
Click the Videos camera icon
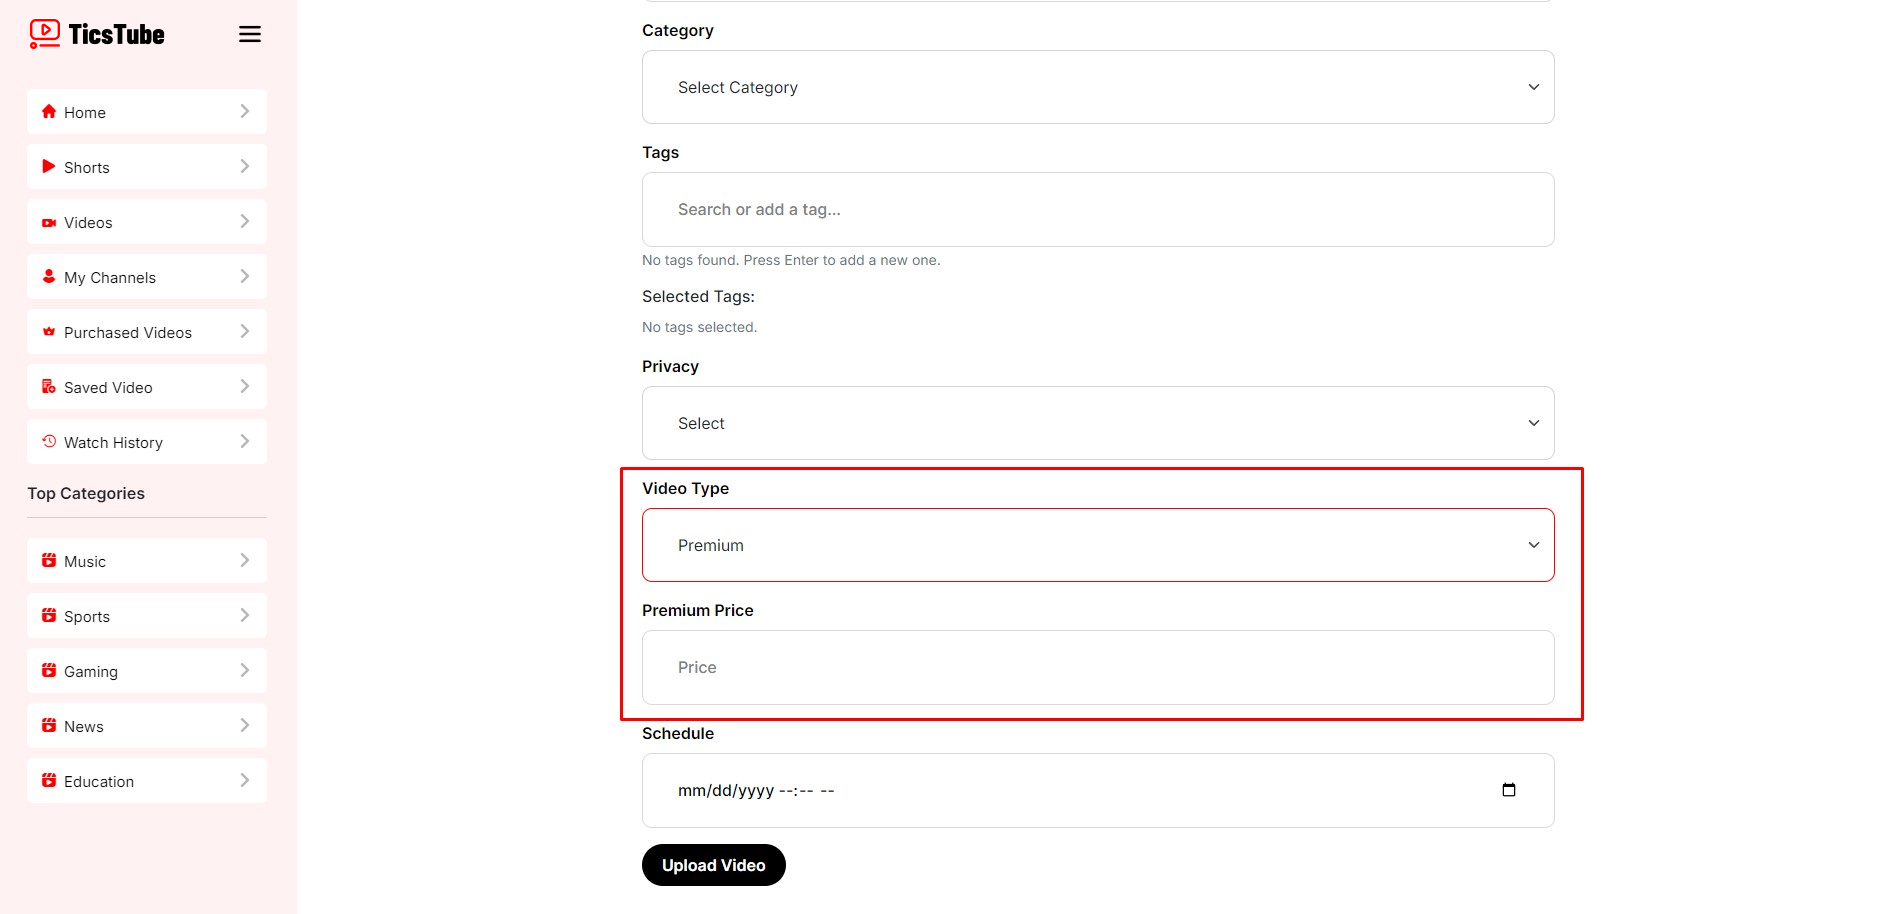tap(48, 222)
